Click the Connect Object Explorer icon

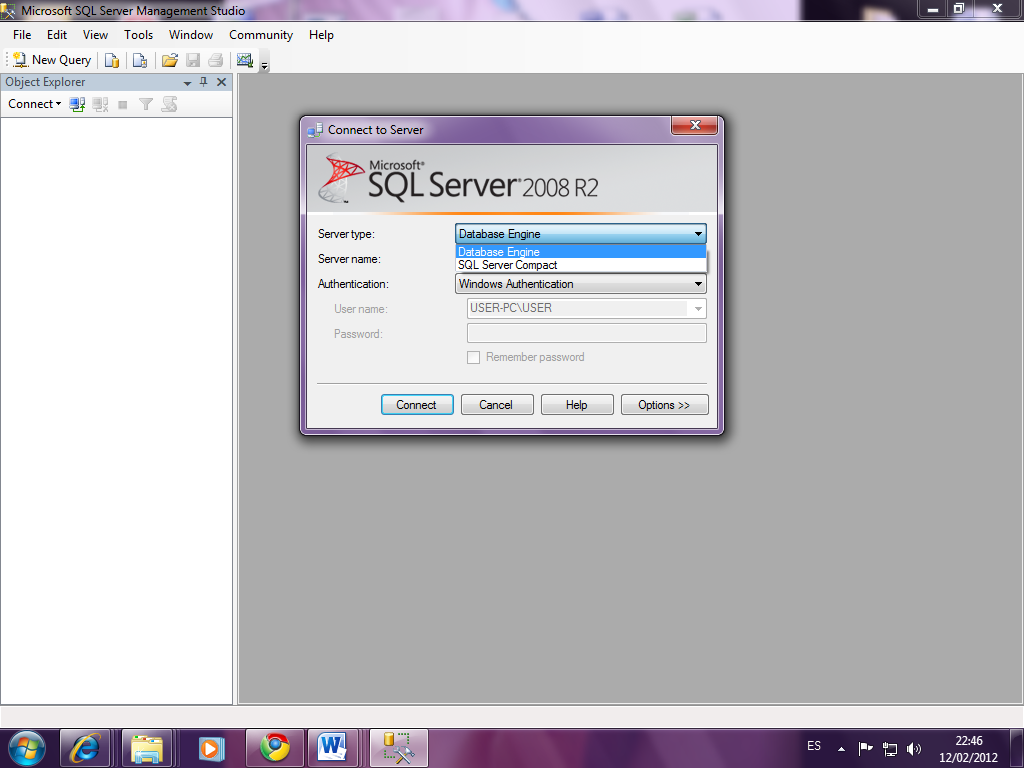tap(77, 104)
